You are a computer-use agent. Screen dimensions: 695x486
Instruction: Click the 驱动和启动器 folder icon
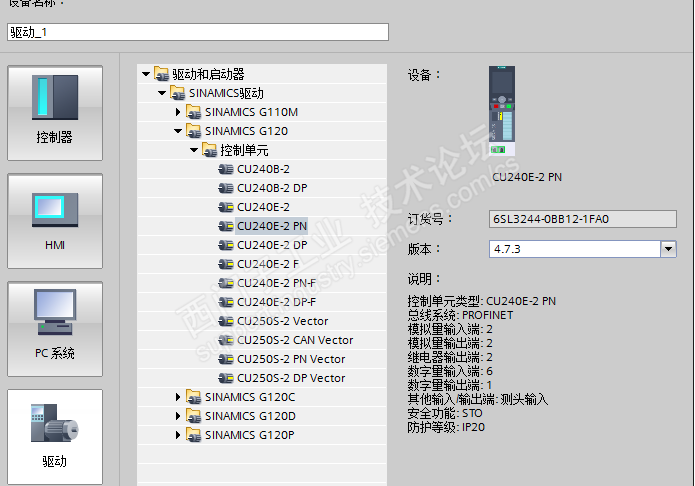click(161, 74)
